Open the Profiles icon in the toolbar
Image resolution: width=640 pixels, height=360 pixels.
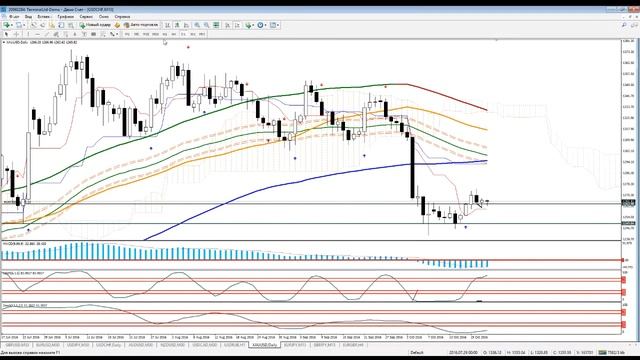coord(18,25)
